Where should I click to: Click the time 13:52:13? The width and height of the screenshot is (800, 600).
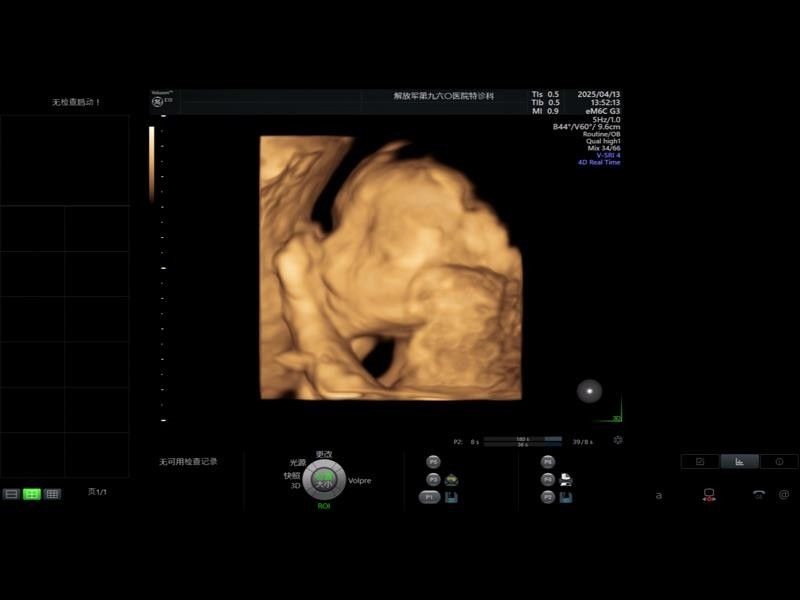pos(606,103)
